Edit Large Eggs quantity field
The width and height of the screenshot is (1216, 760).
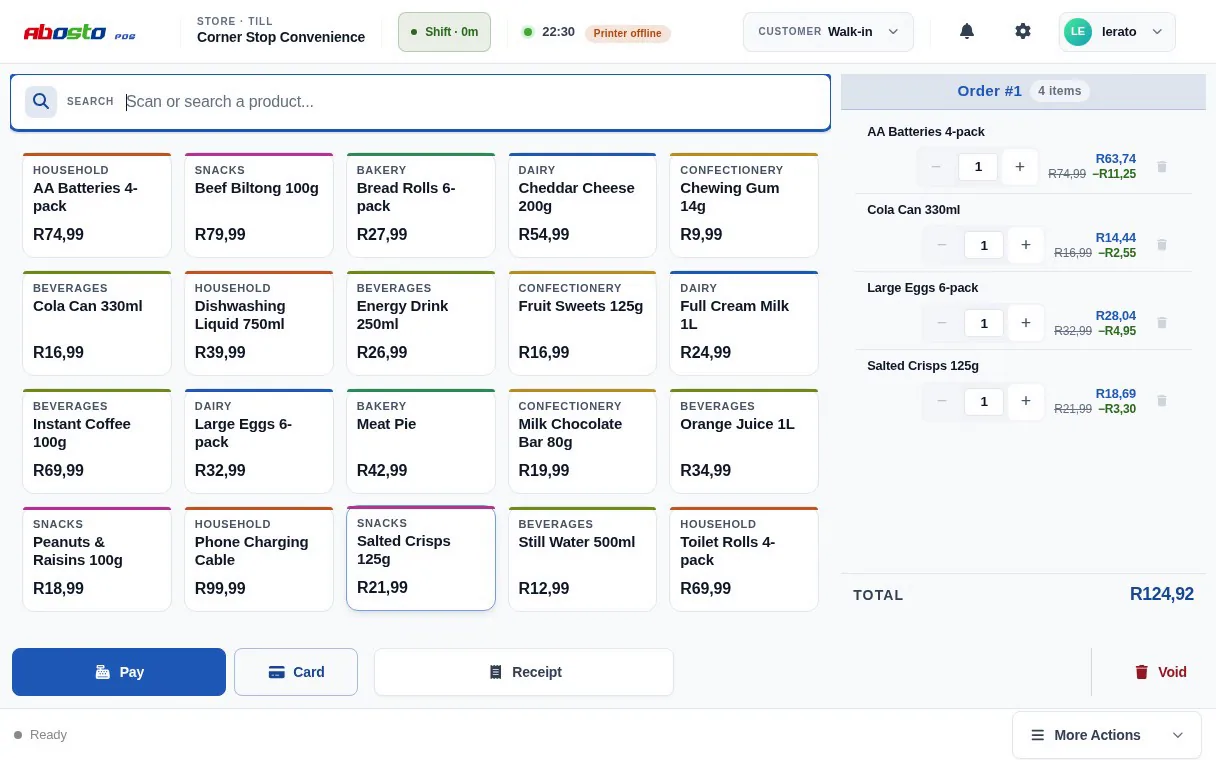(984, 323)
